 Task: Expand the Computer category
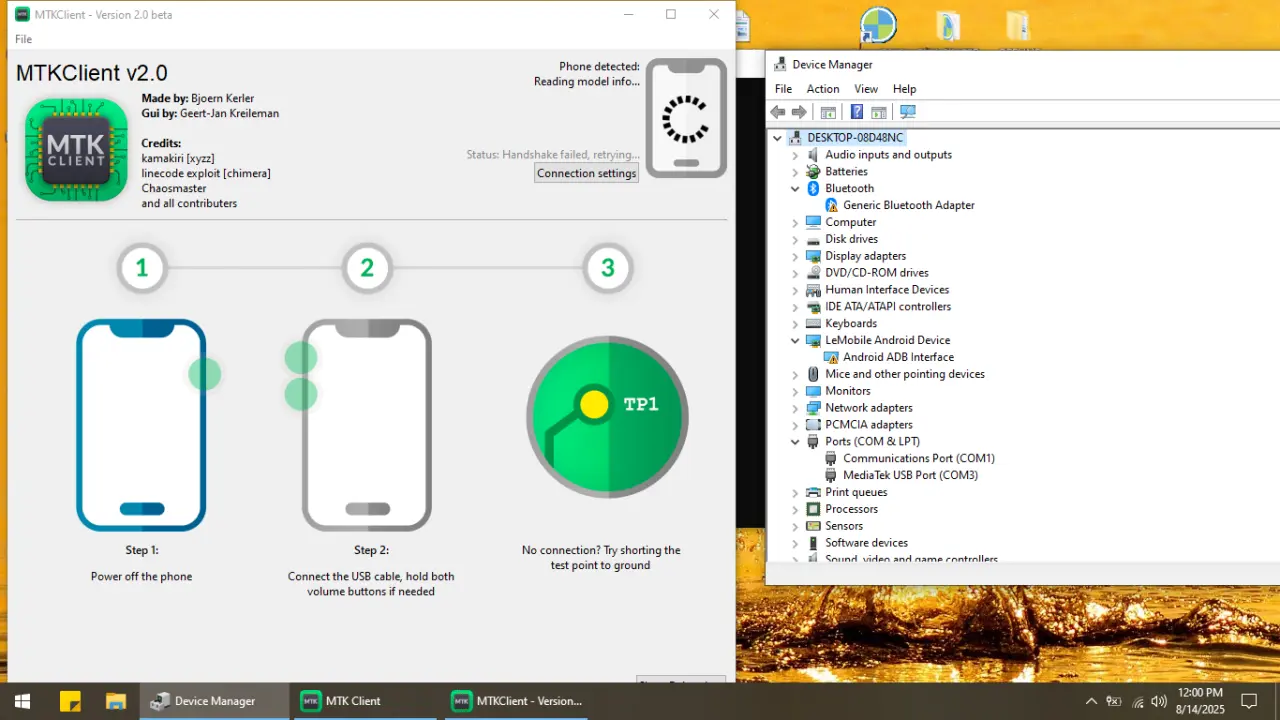coord(796,223)
